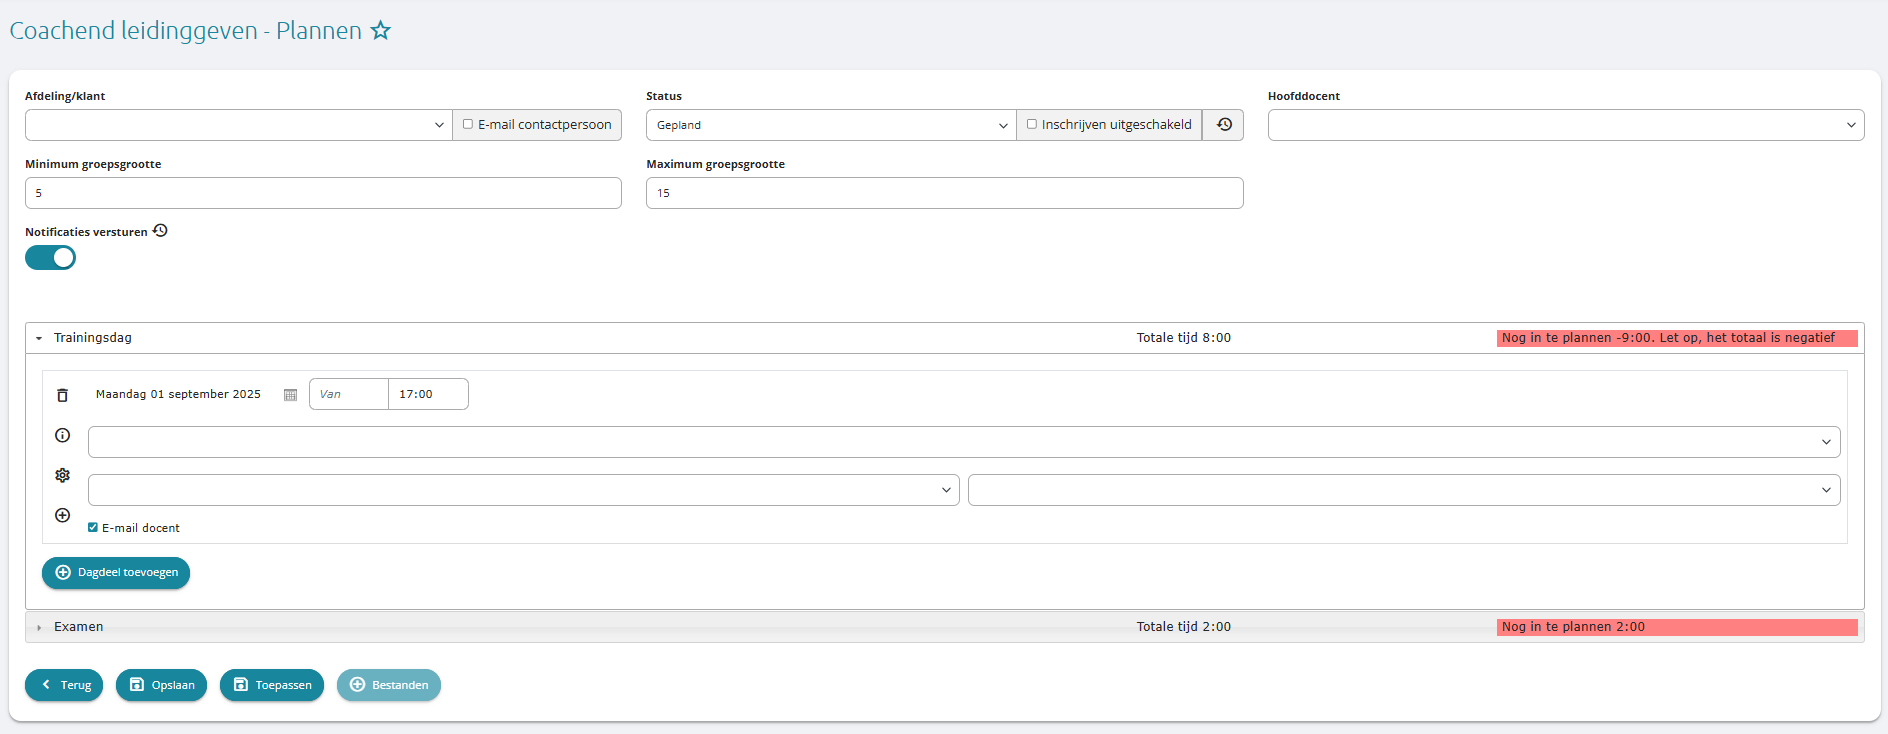Screen dimensions: 1888x734
Task: Click the Van start time field
Action: [349, 394]
